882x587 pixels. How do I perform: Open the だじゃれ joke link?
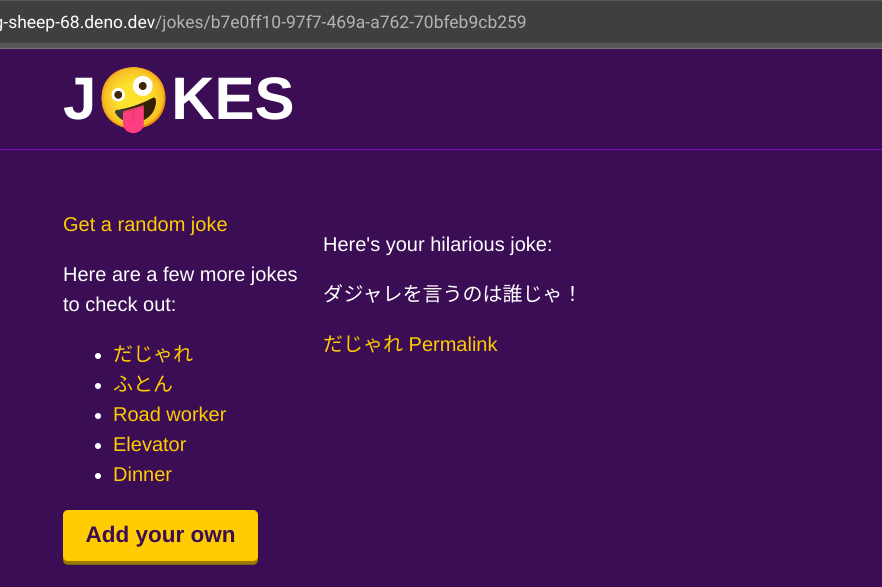click(x=152, y=354)
